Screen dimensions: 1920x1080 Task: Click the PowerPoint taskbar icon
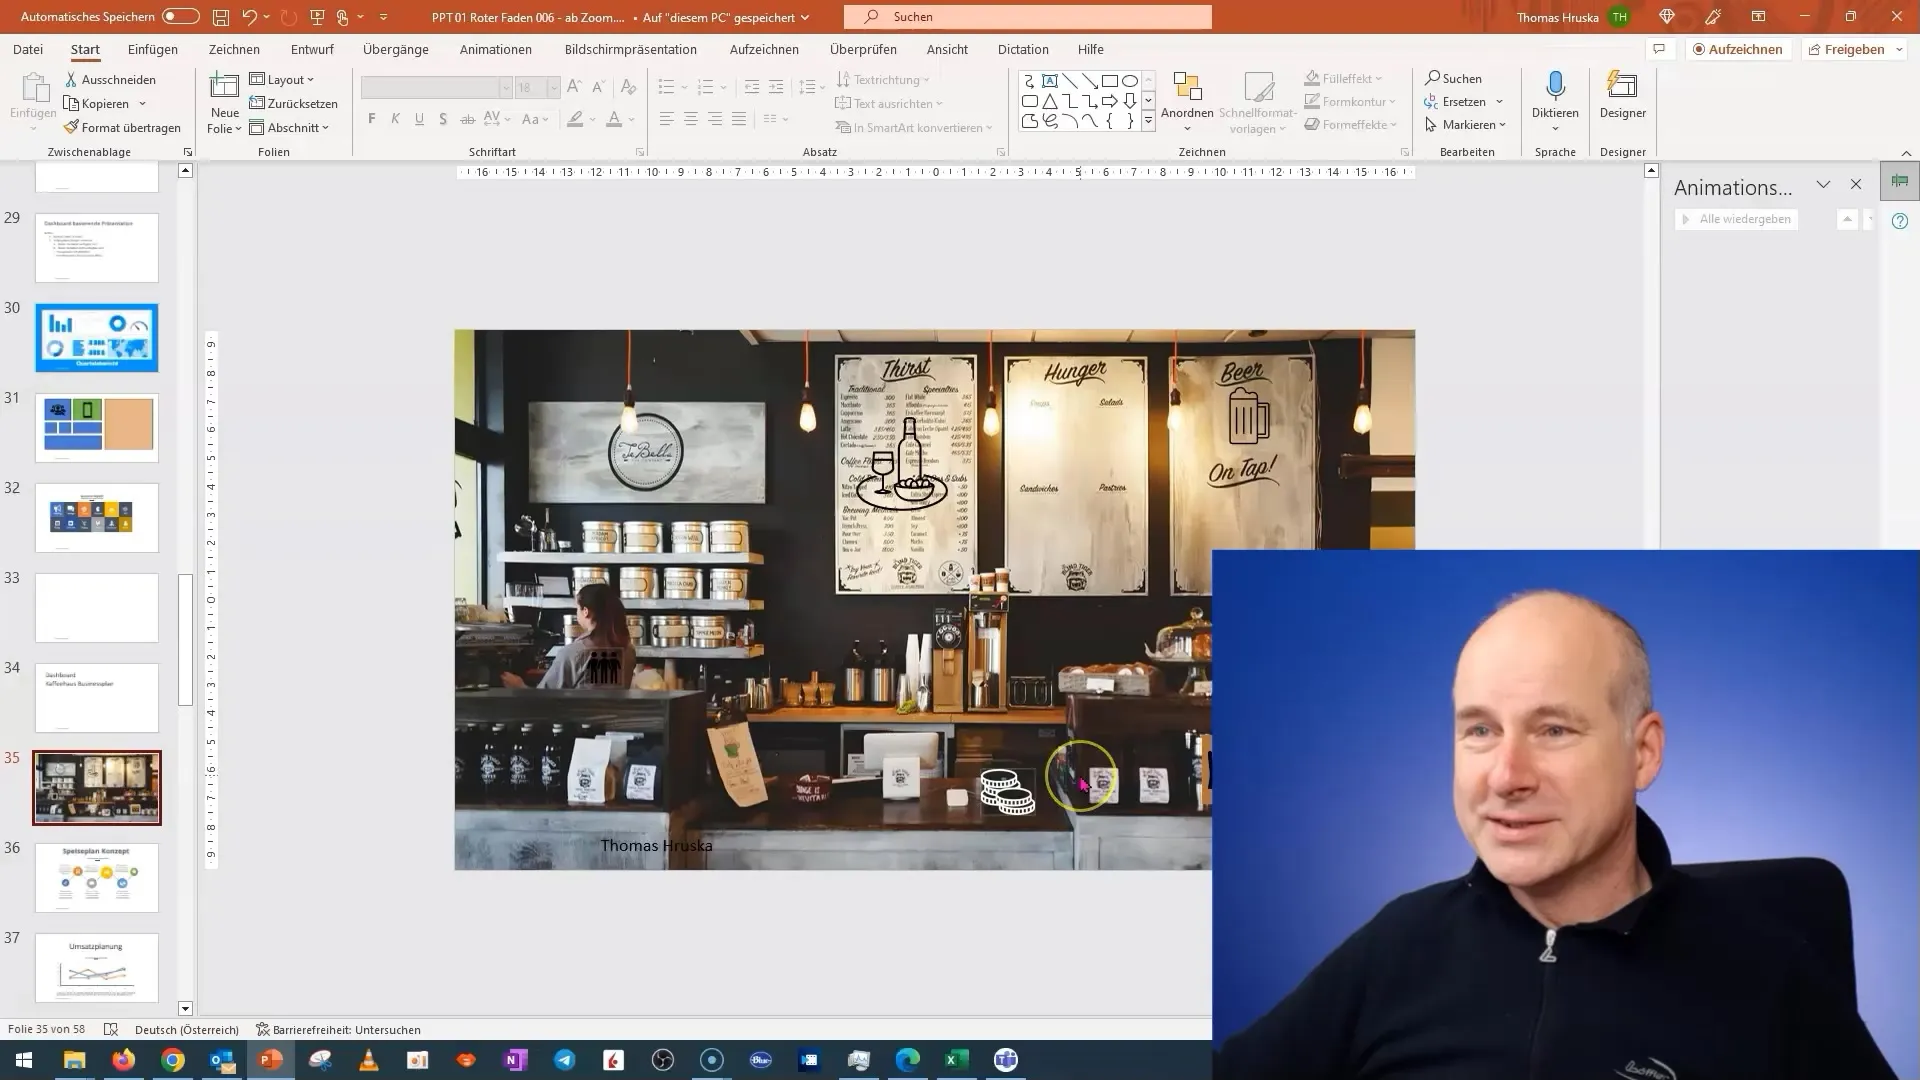tap(272, 1059)
